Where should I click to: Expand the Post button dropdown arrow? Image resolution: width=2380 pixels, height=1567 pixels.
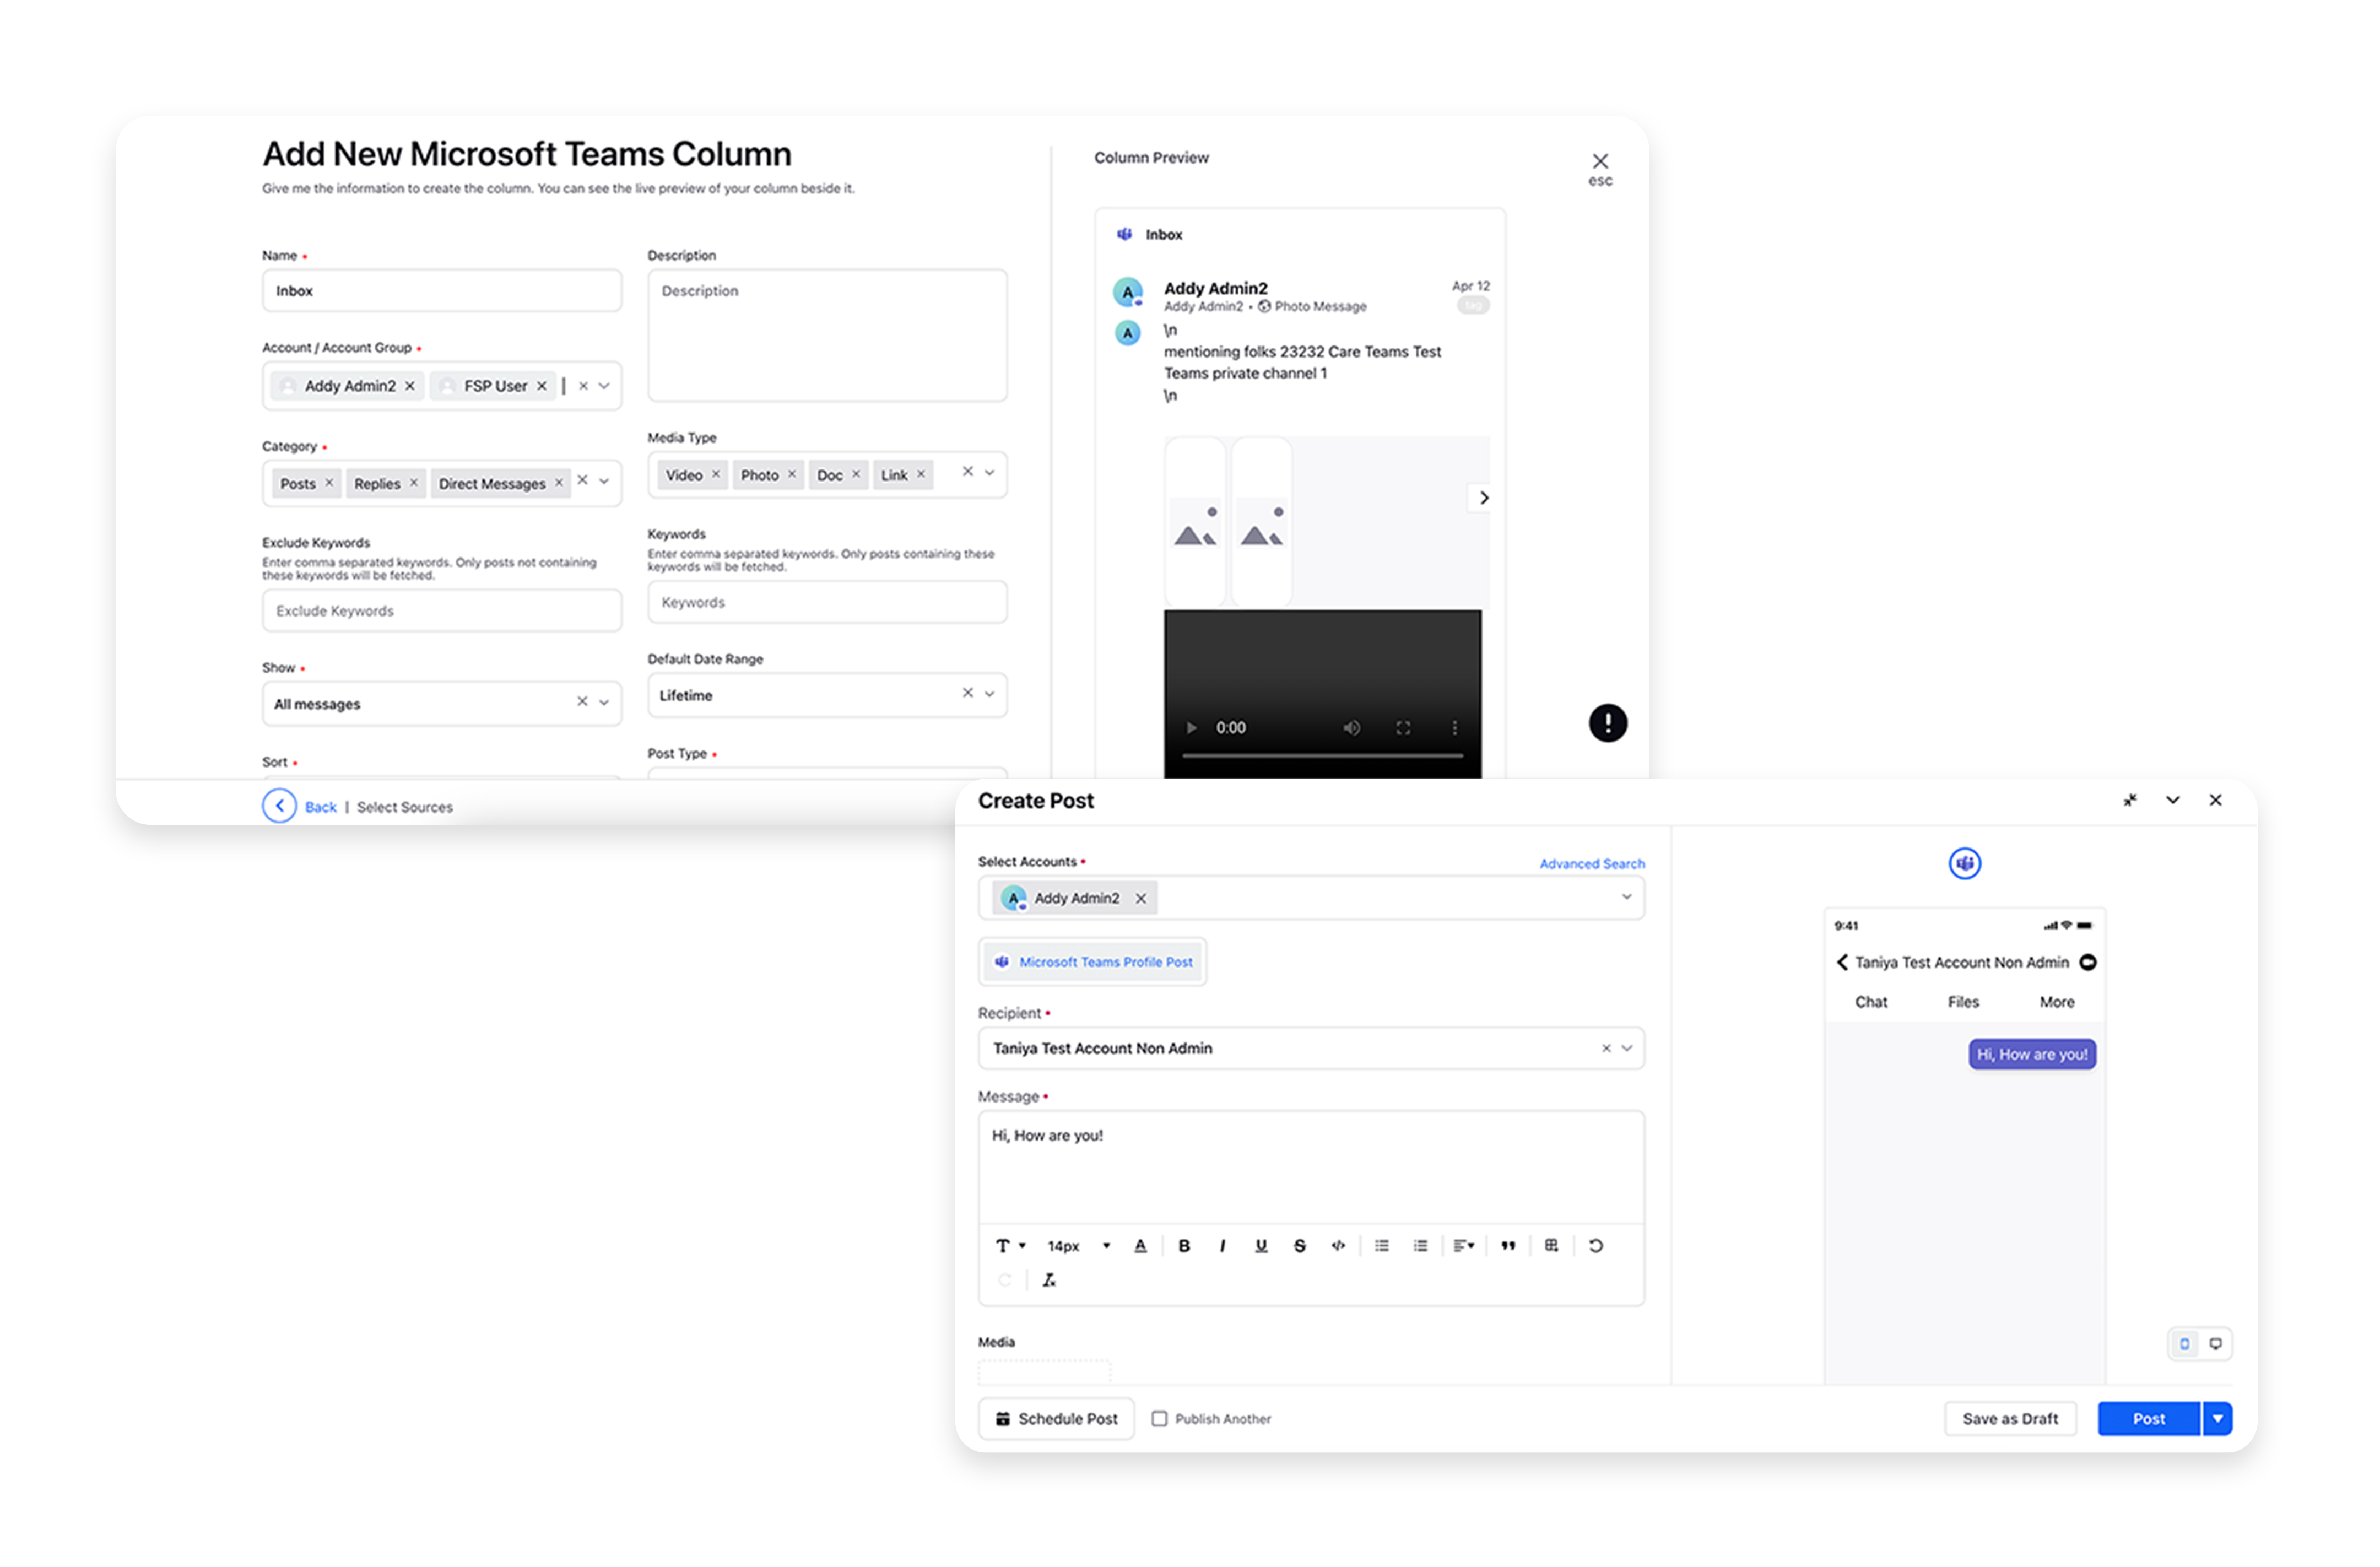(x=2218, y=1418)
